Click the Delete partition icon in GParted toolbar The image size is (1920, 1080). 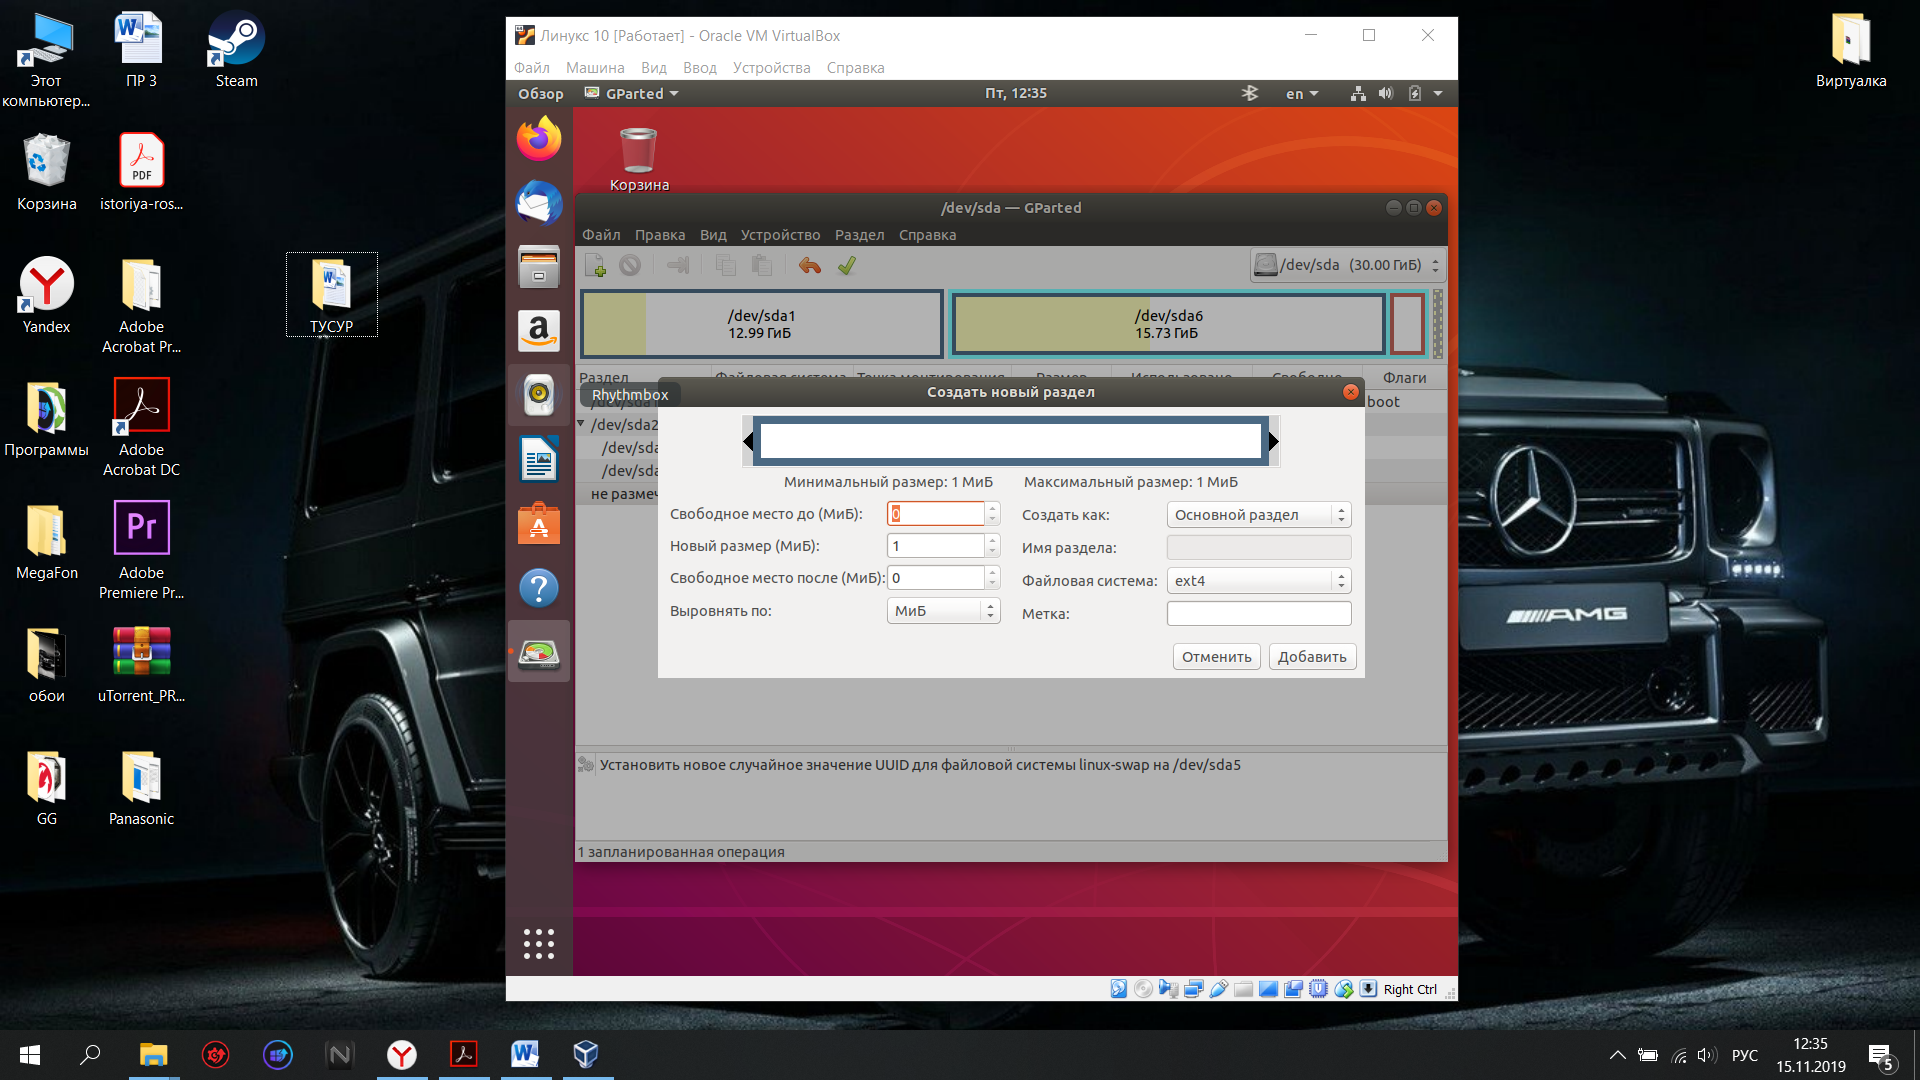pos(630,265)
